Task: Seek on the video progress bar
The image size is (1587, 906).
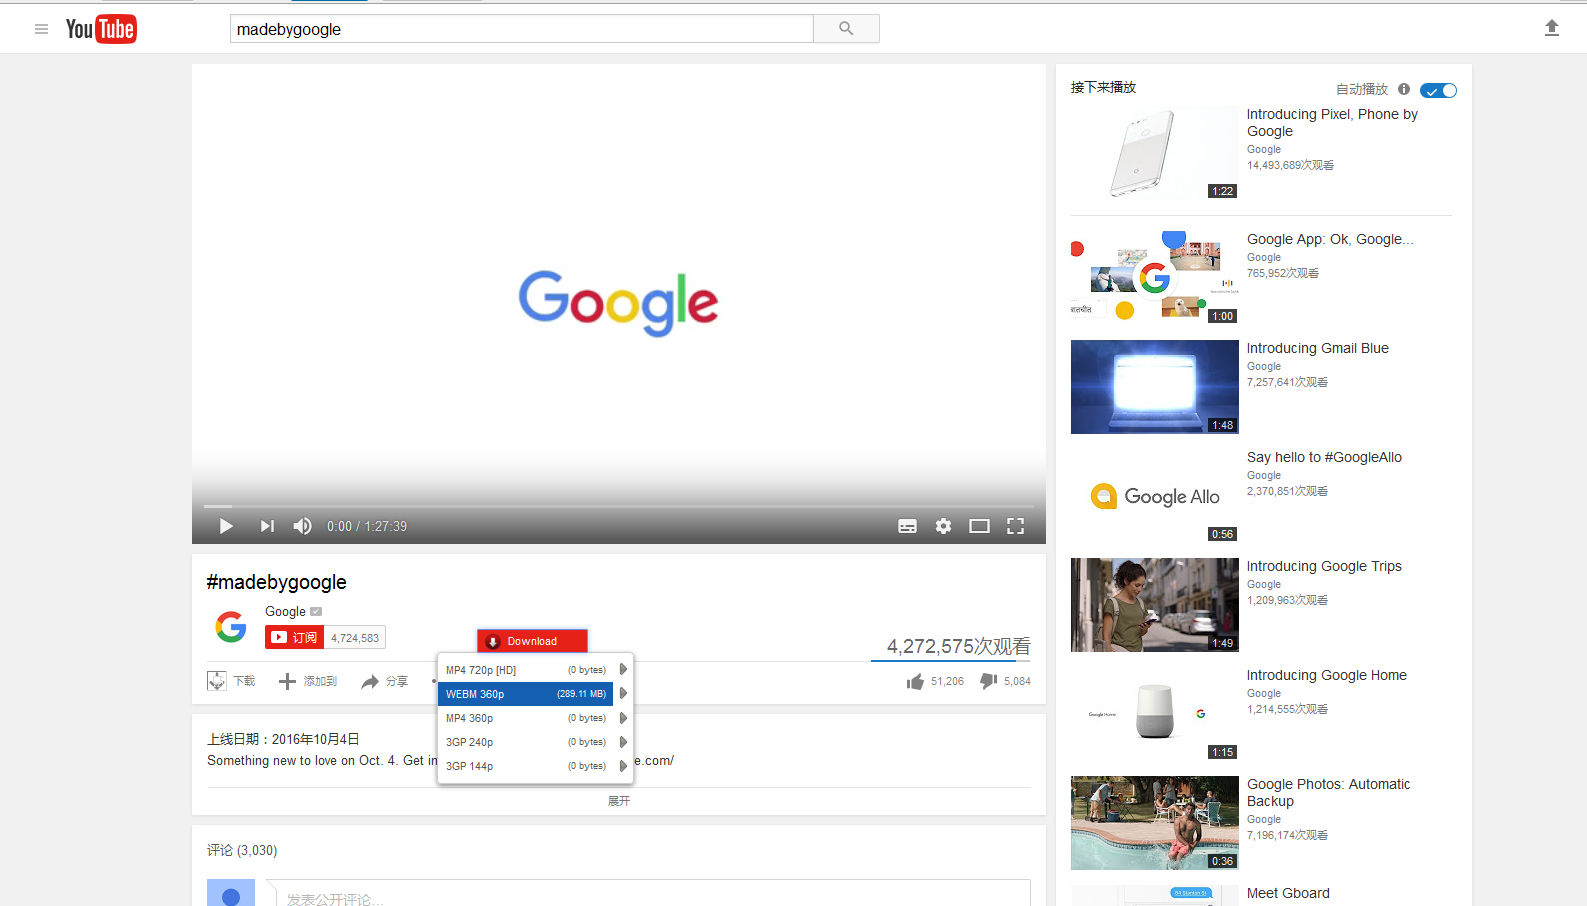Action: (619, 506)
